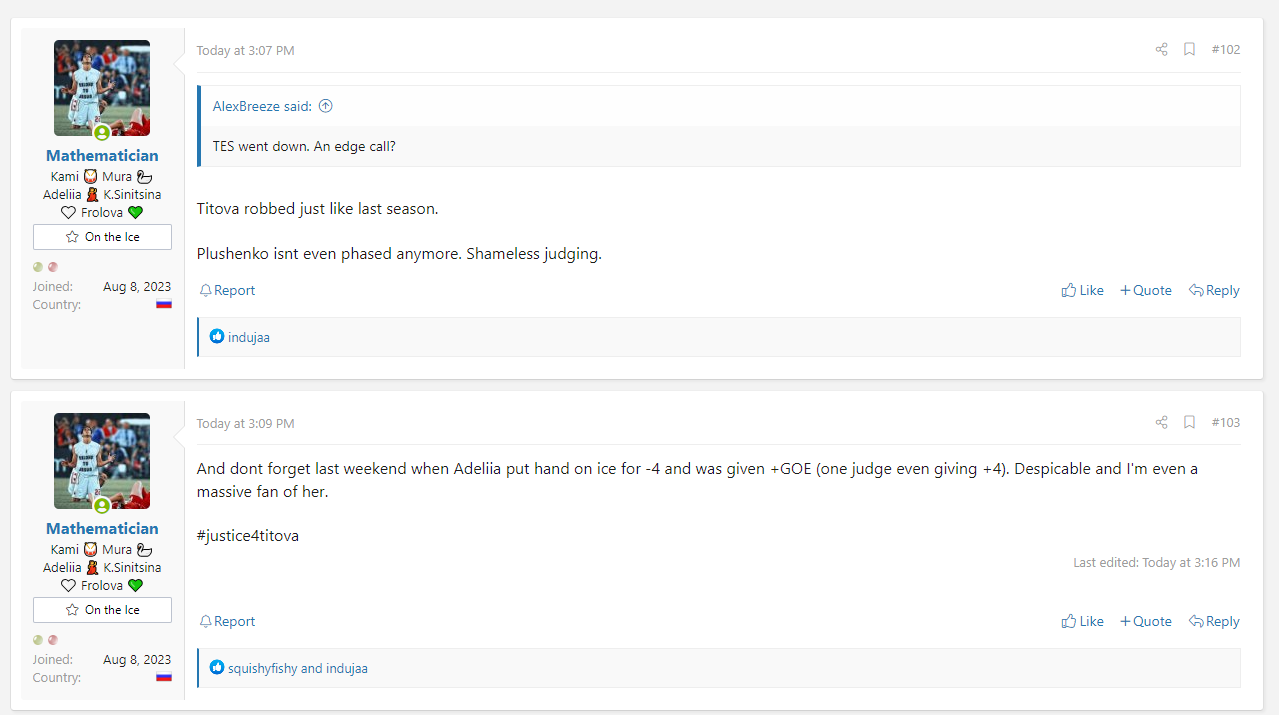
Task: Reply to post #102
Action: 1214,290
